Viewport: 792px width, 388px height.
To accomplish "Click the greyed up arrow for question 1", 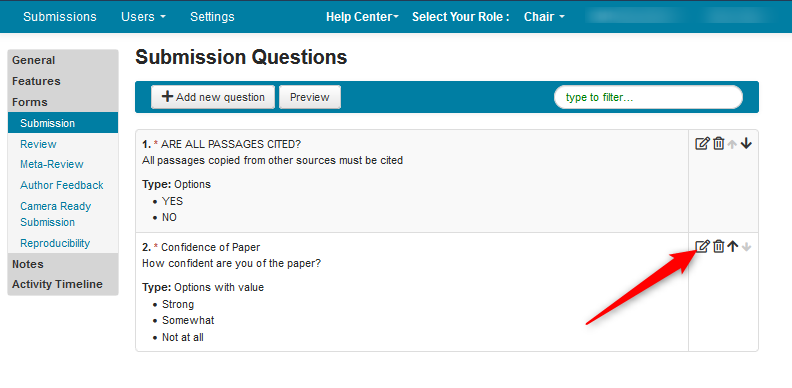I will tap(732, 144).
